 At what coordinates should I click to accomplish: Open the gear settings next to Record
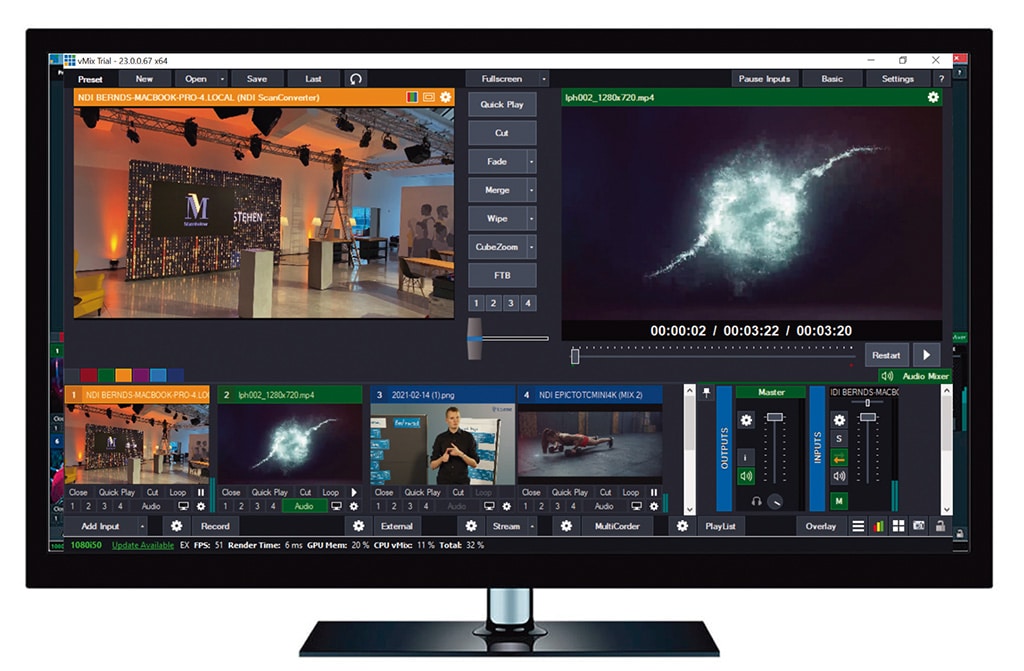pos(177,526)
